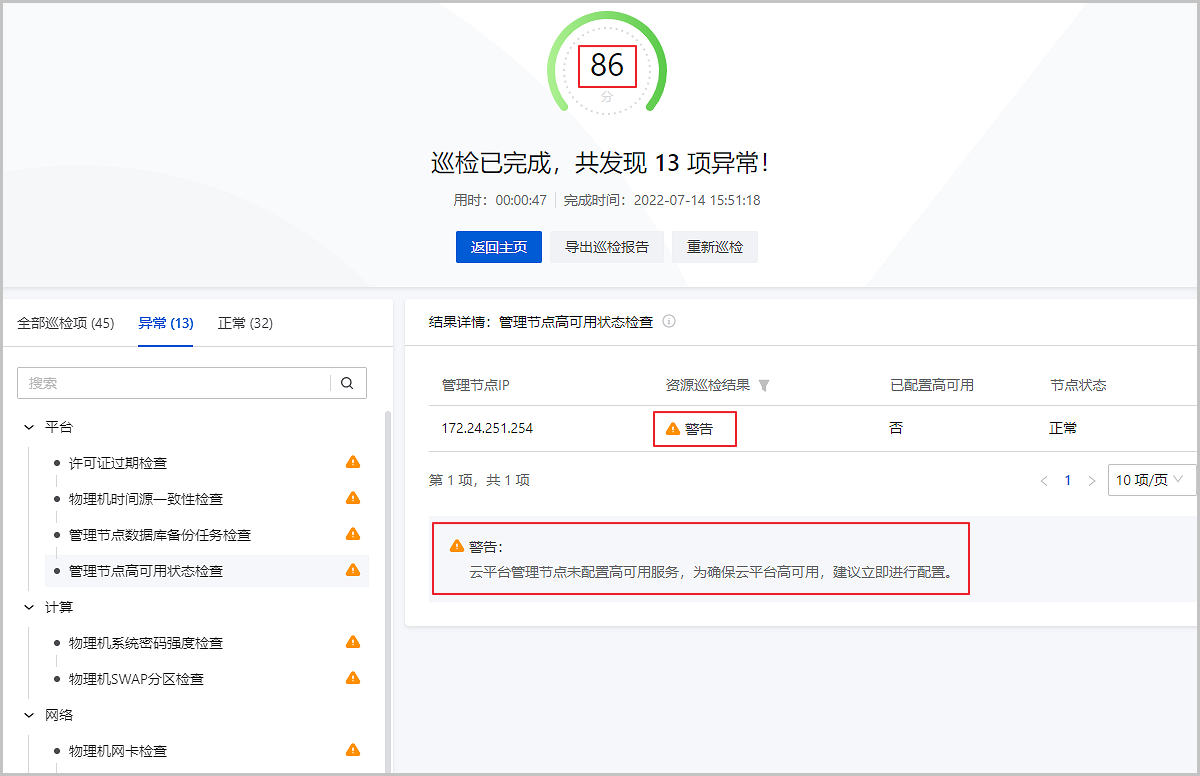The image size is (1200, 776).
Task: Switch to 全部巡检项 (45) tab
Action: tap(66, 323)
